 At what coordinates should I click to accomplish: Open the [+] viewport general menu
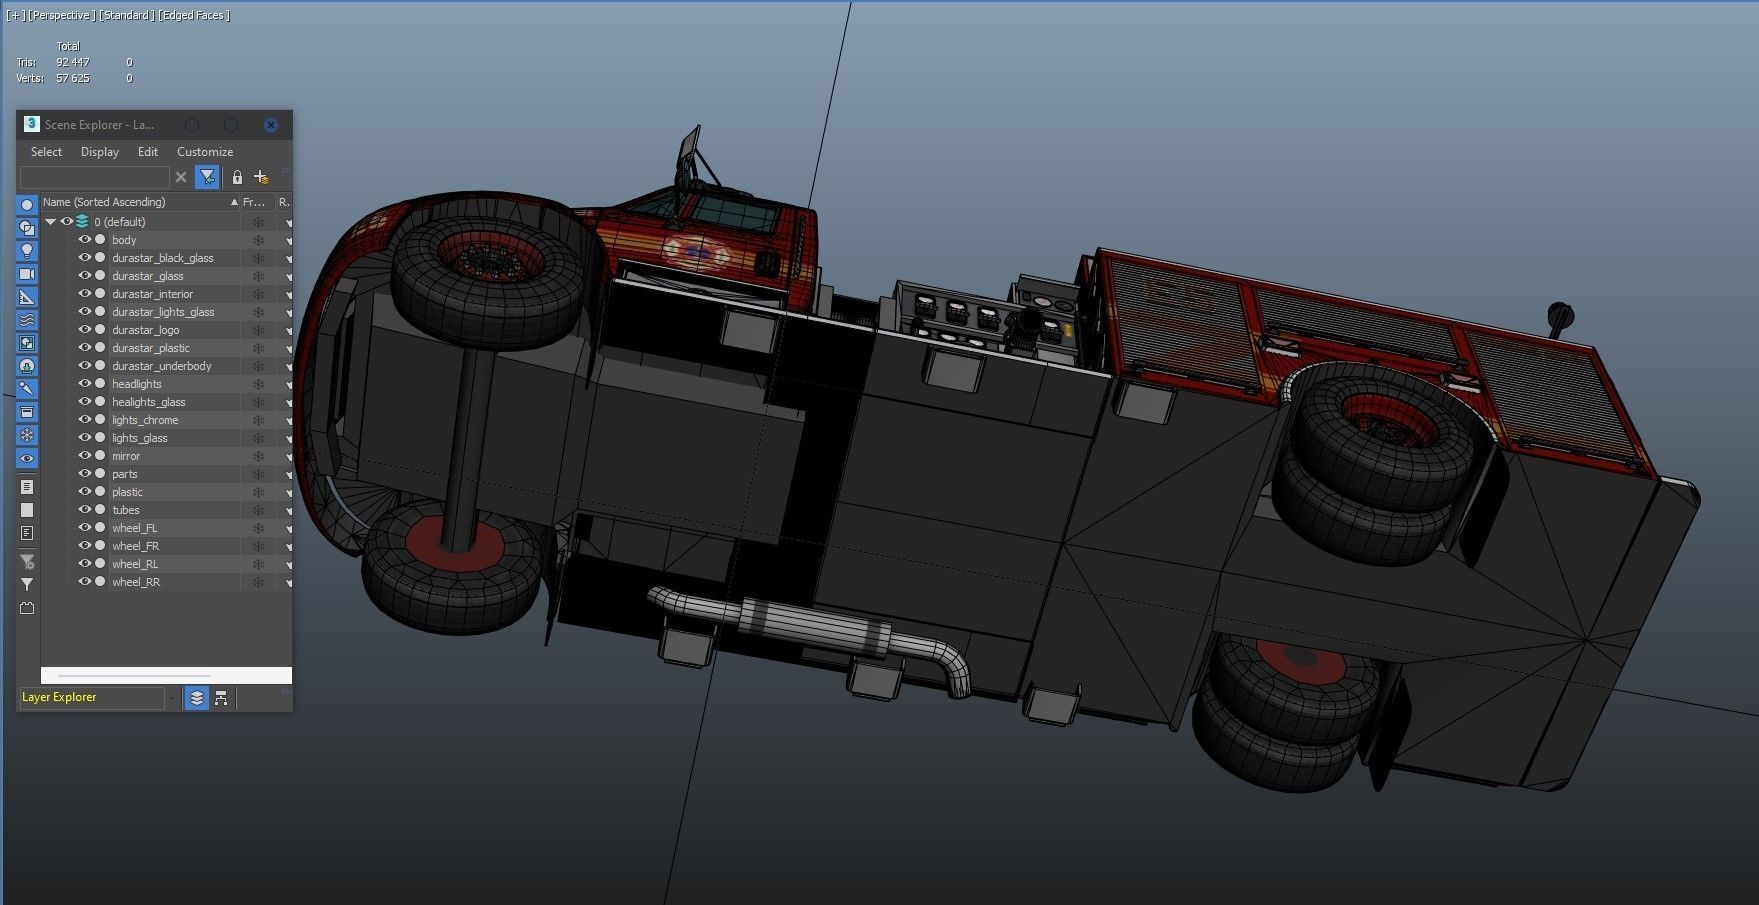(x=15, y=15)
